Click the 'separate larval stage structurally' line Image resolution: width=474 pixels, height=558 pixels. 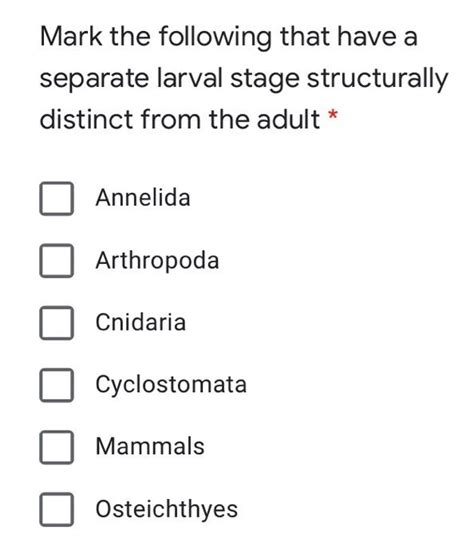point(244,79)
